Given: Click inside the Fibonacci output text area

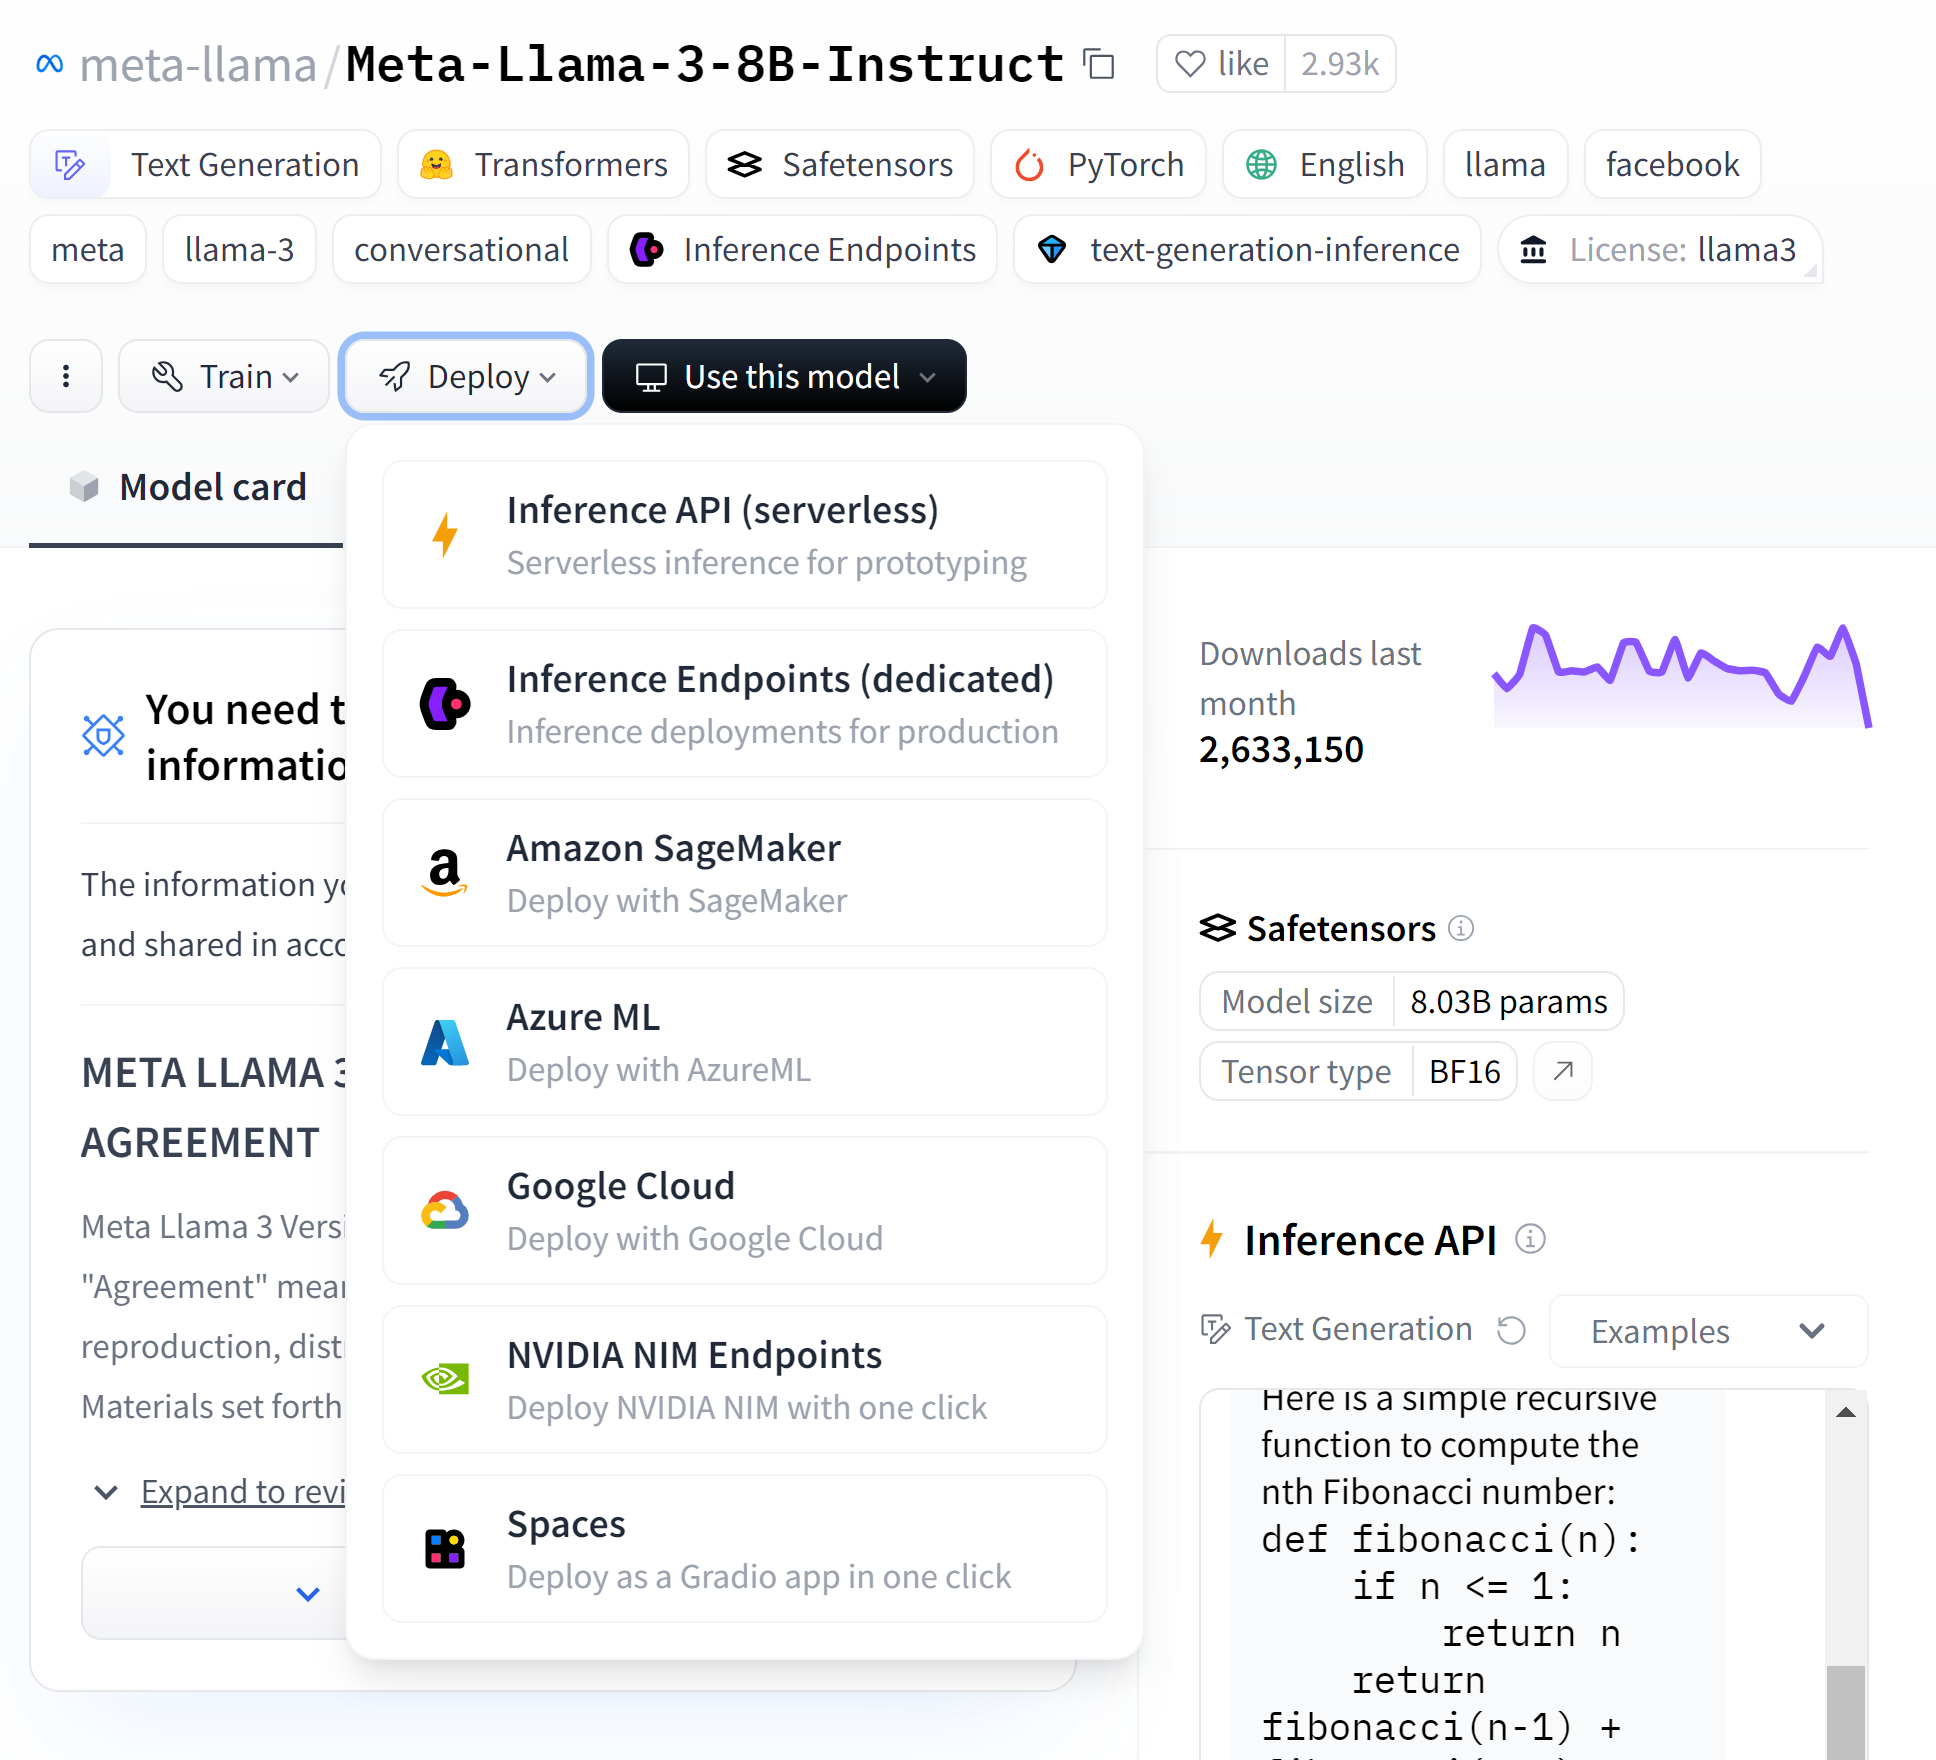Looking at the screenshot, I should [1477, 1575].
